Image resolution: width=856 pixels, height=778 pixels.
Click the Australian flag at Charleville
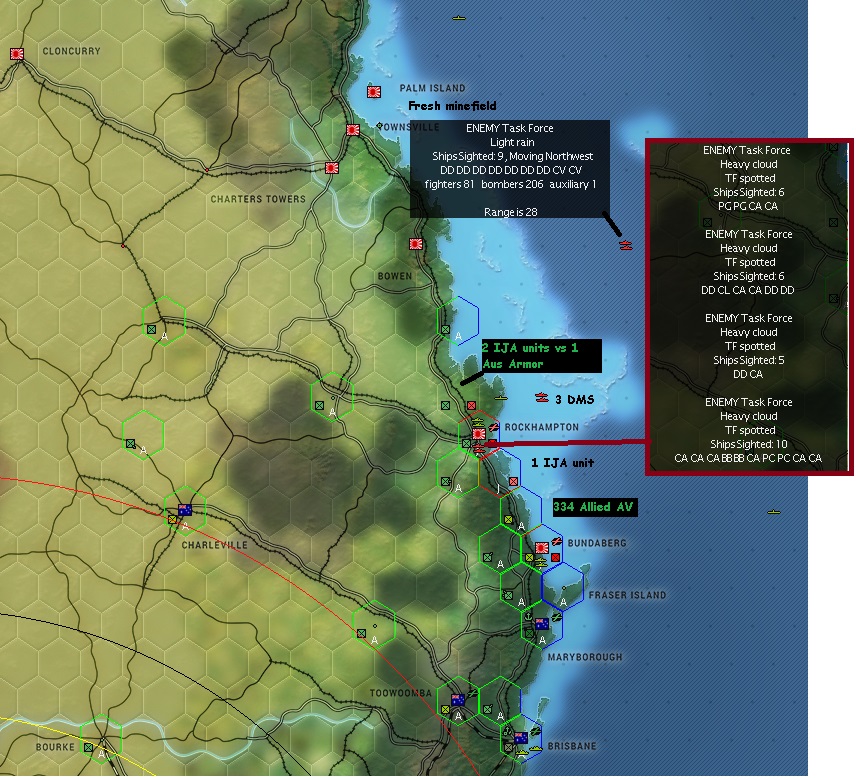click(x=185, y=509)
